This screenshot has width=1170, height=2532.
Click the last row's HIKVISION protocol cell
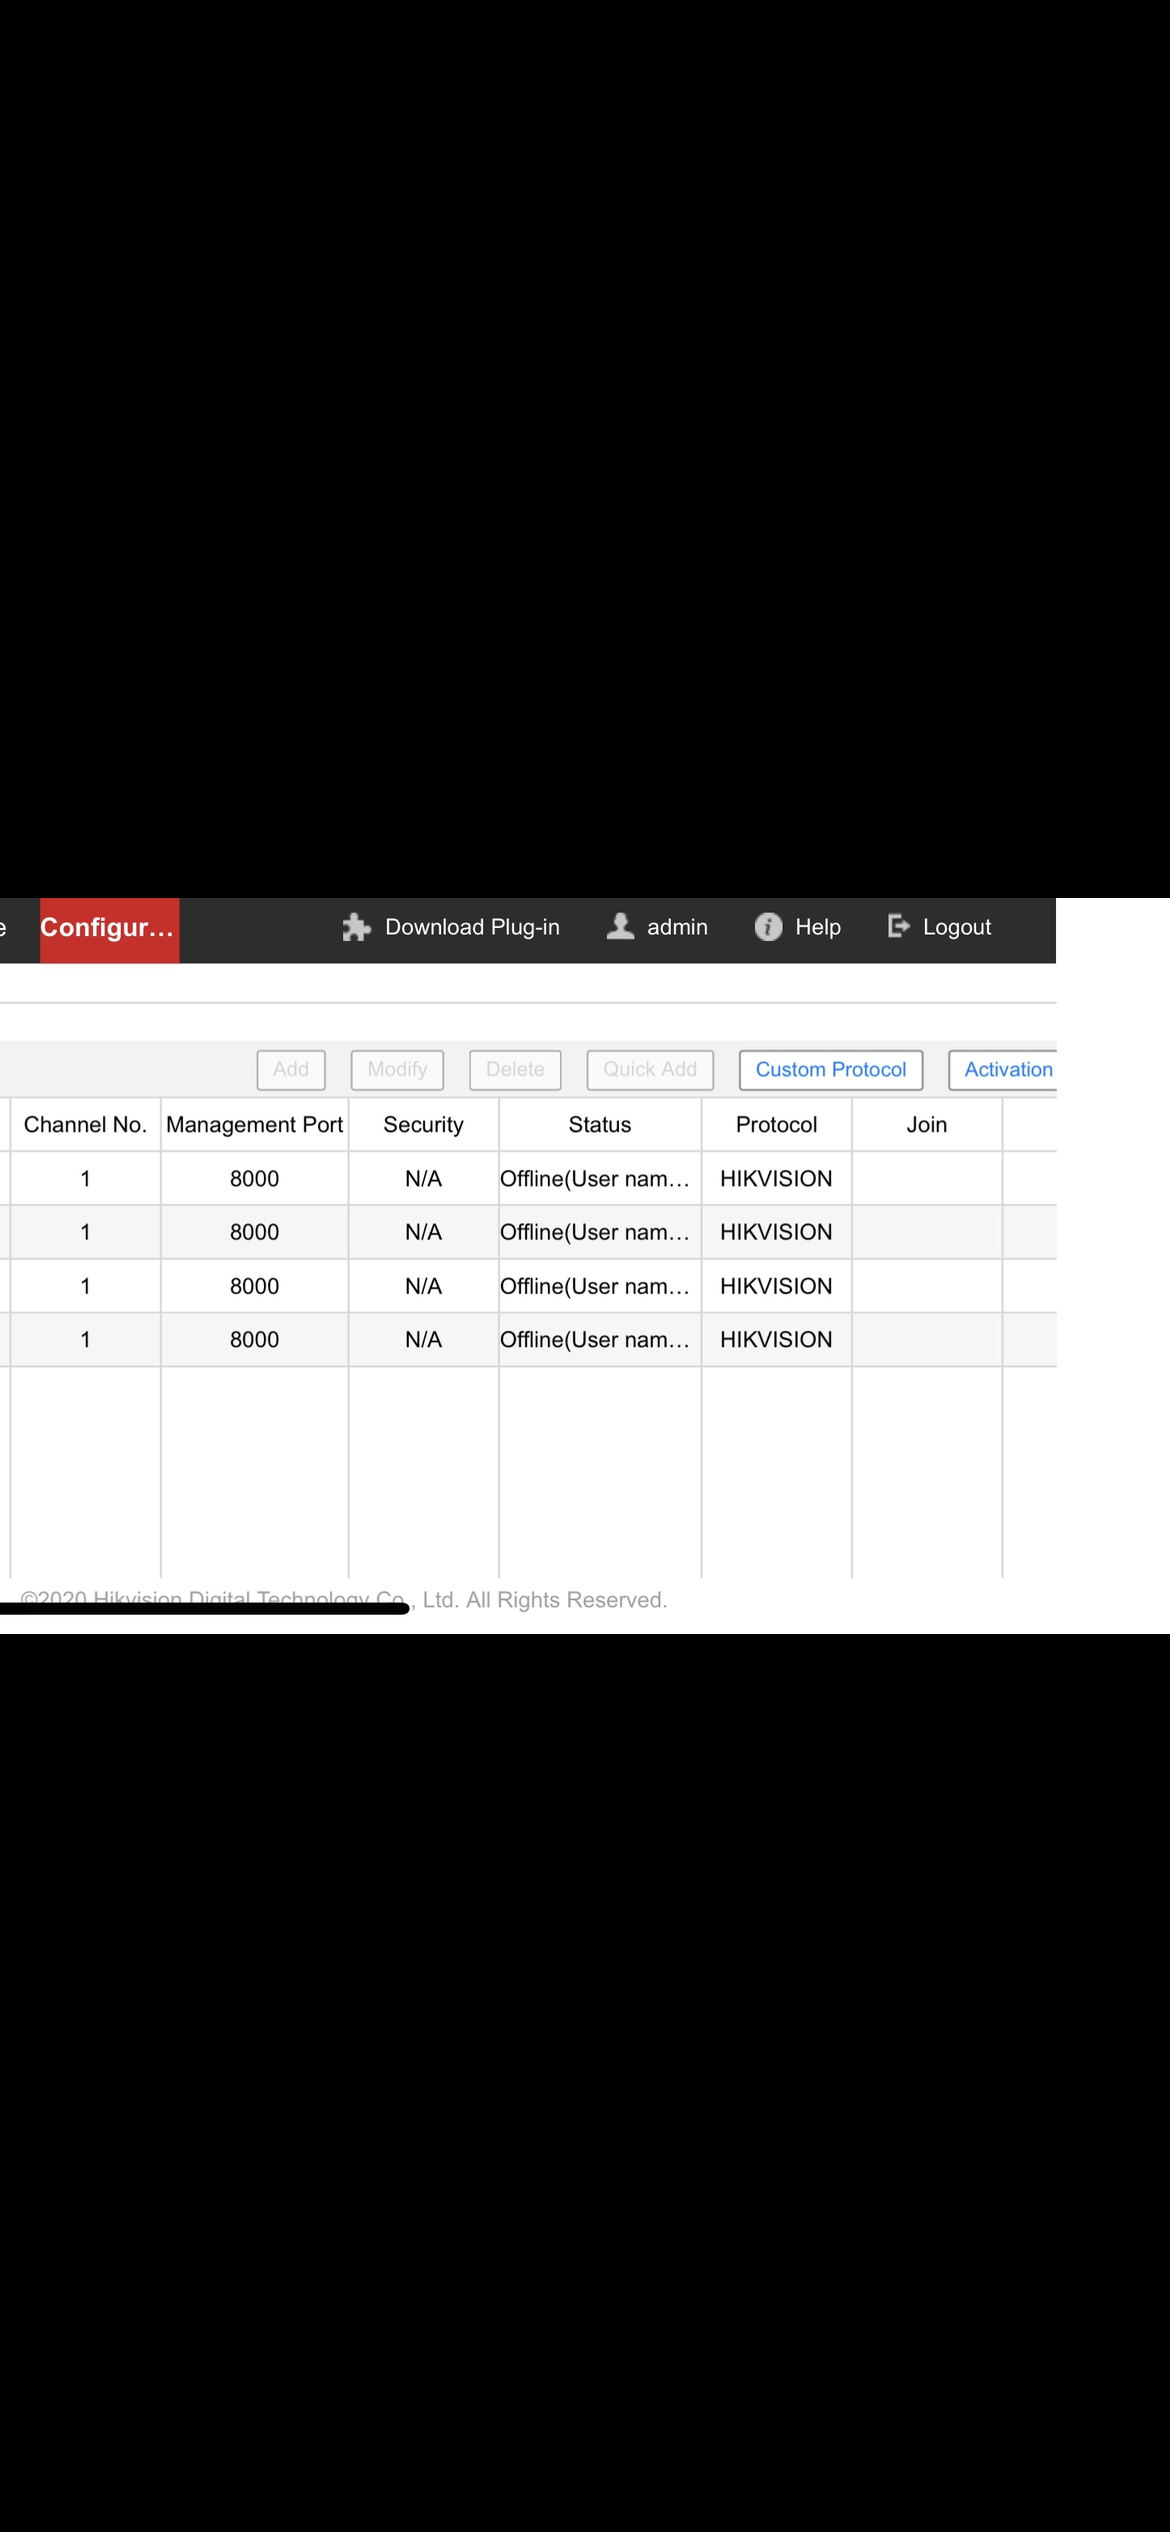pos(776,1339)
